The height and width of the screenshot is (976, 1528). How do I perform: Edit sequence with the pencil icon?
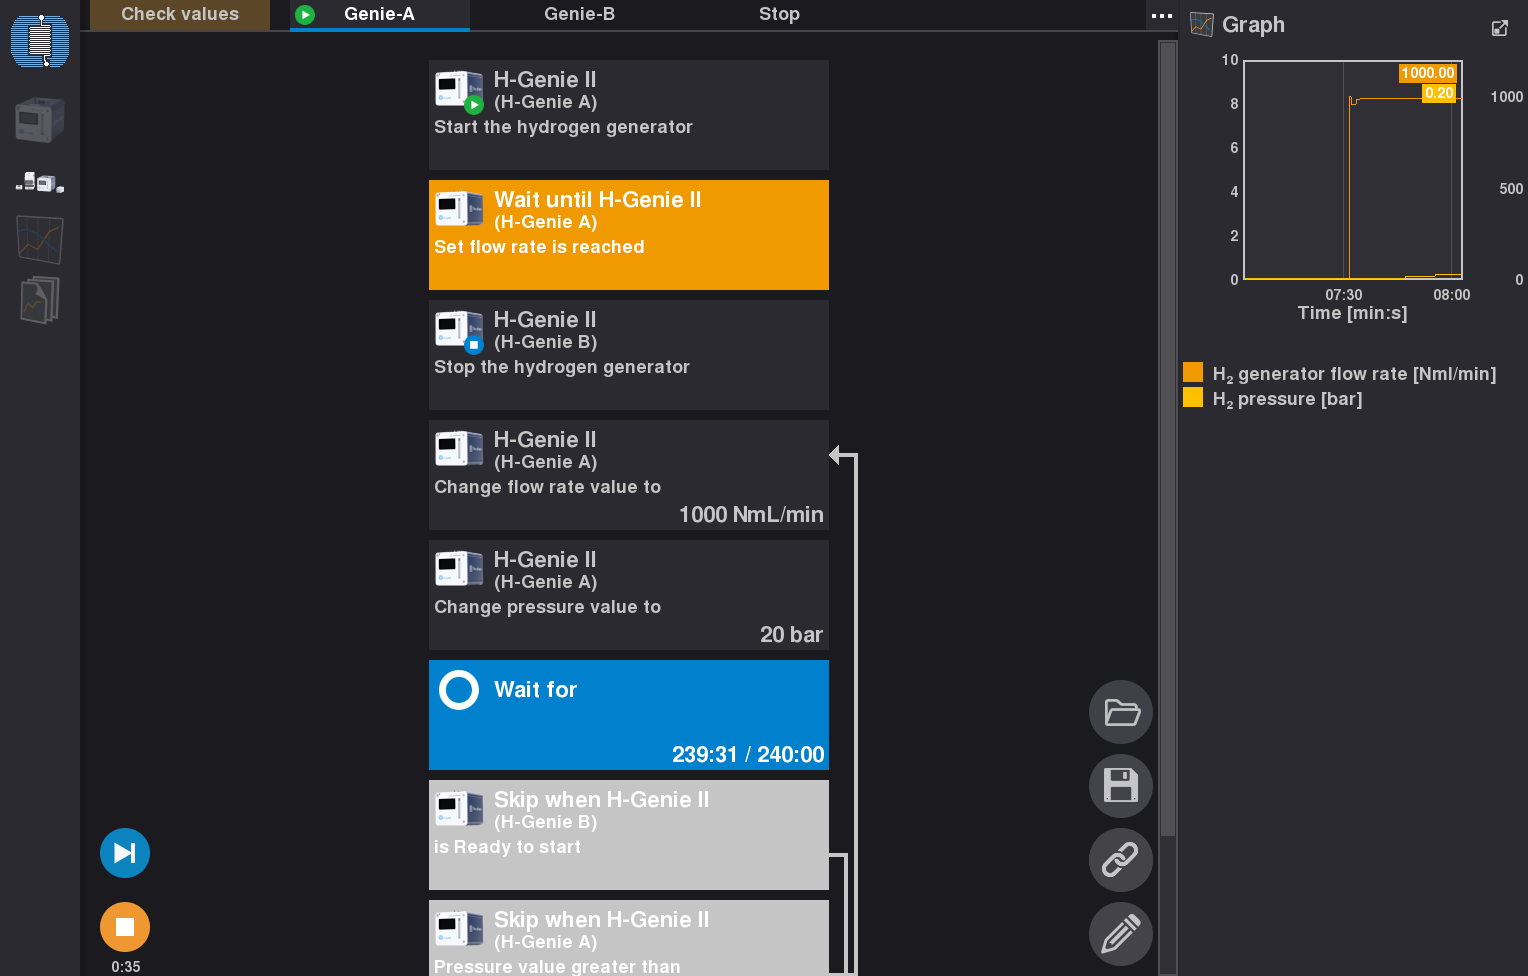pyautogui.click(x=1121, y=934)
